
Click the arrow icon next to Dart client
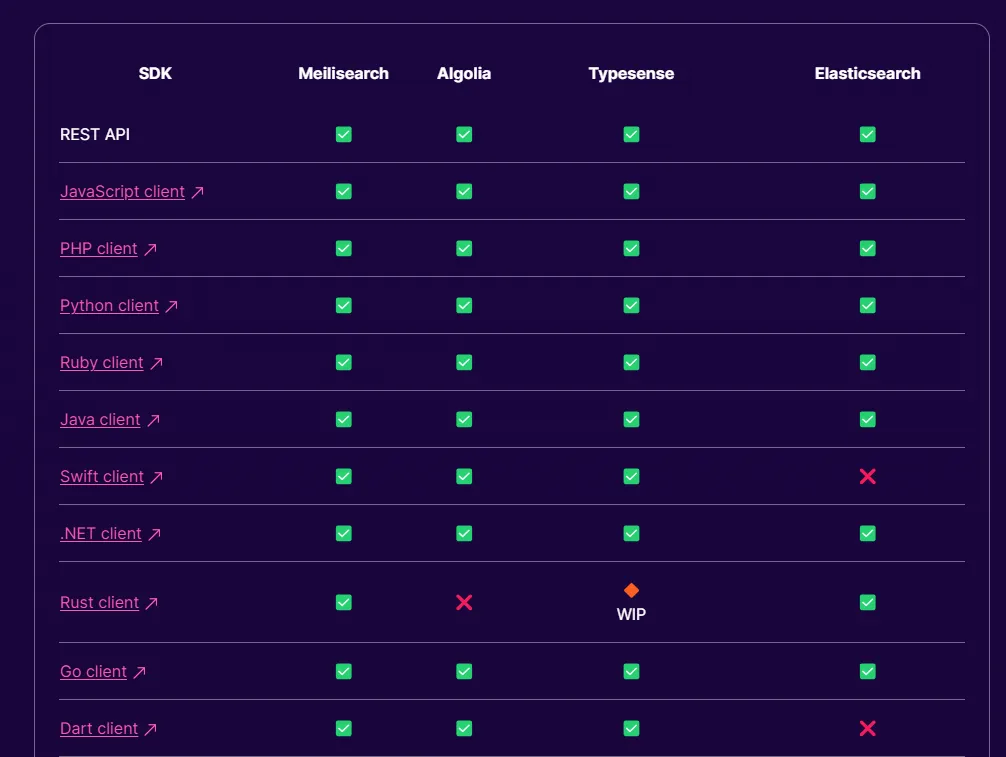point(151,729)
